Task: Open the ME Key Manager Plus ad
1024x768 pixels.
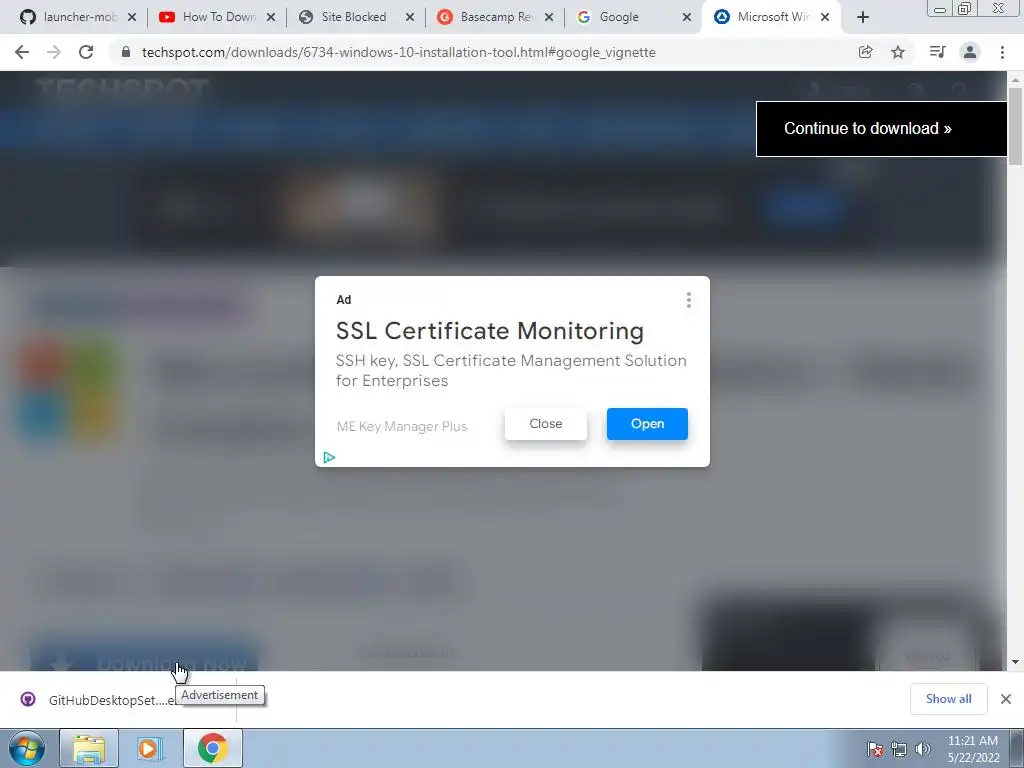Action: (647, 424)
